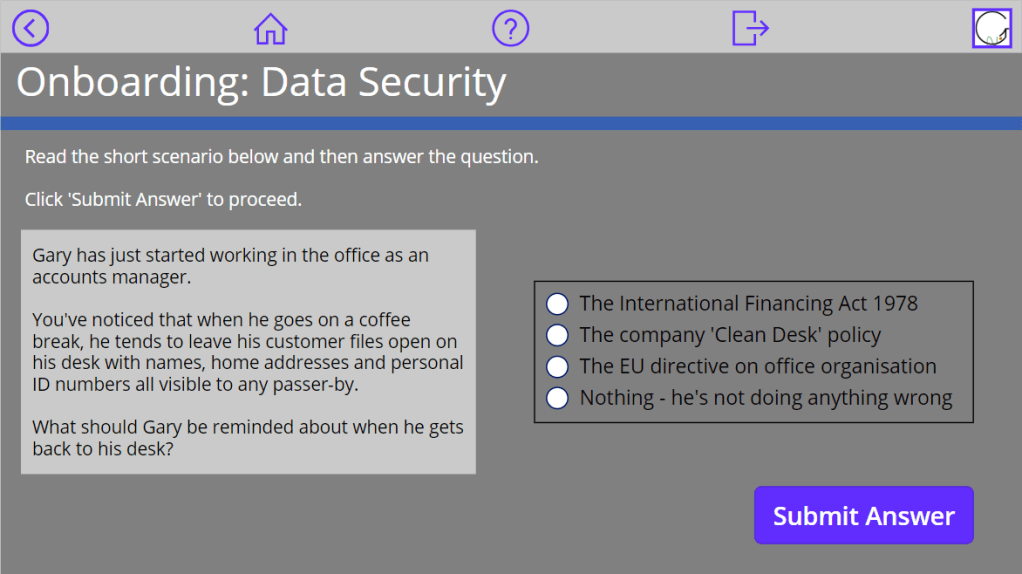Click the blue progress bar under the title
This screenshot has height=574, width=1022.
[511, 123]
